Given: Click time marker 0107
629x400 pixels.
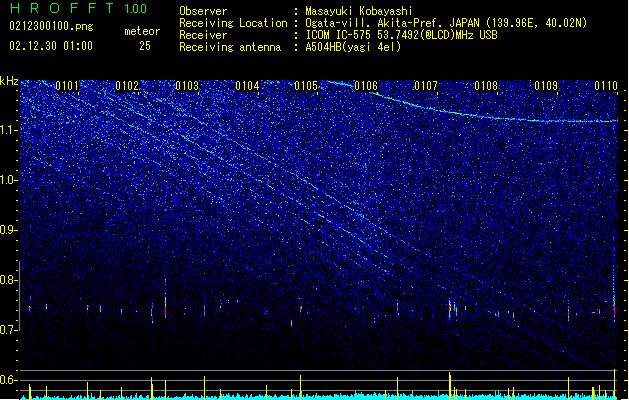Looking at the screenshot, I should [426, 86].
